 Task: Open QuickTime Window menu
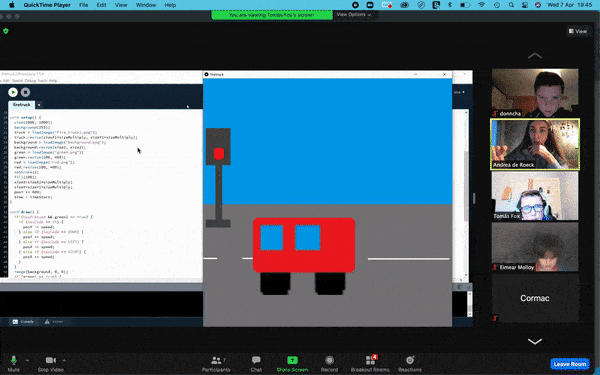click(x=146, y=5)
